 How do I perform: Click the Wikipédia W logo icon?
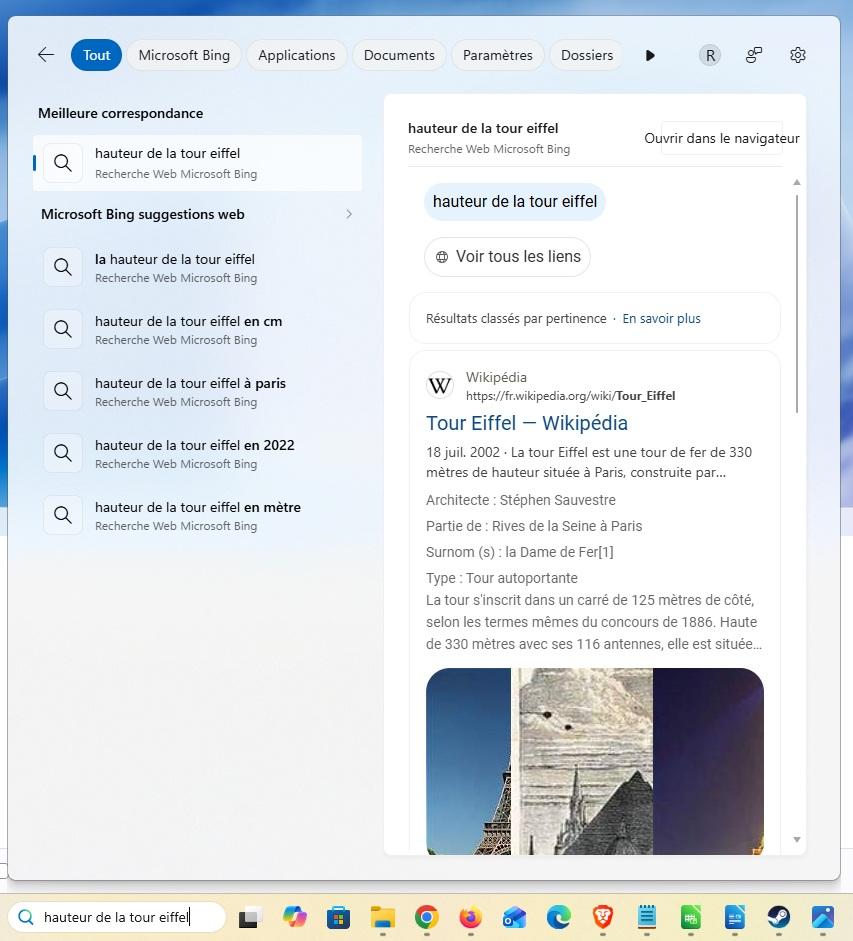(440, 385)
